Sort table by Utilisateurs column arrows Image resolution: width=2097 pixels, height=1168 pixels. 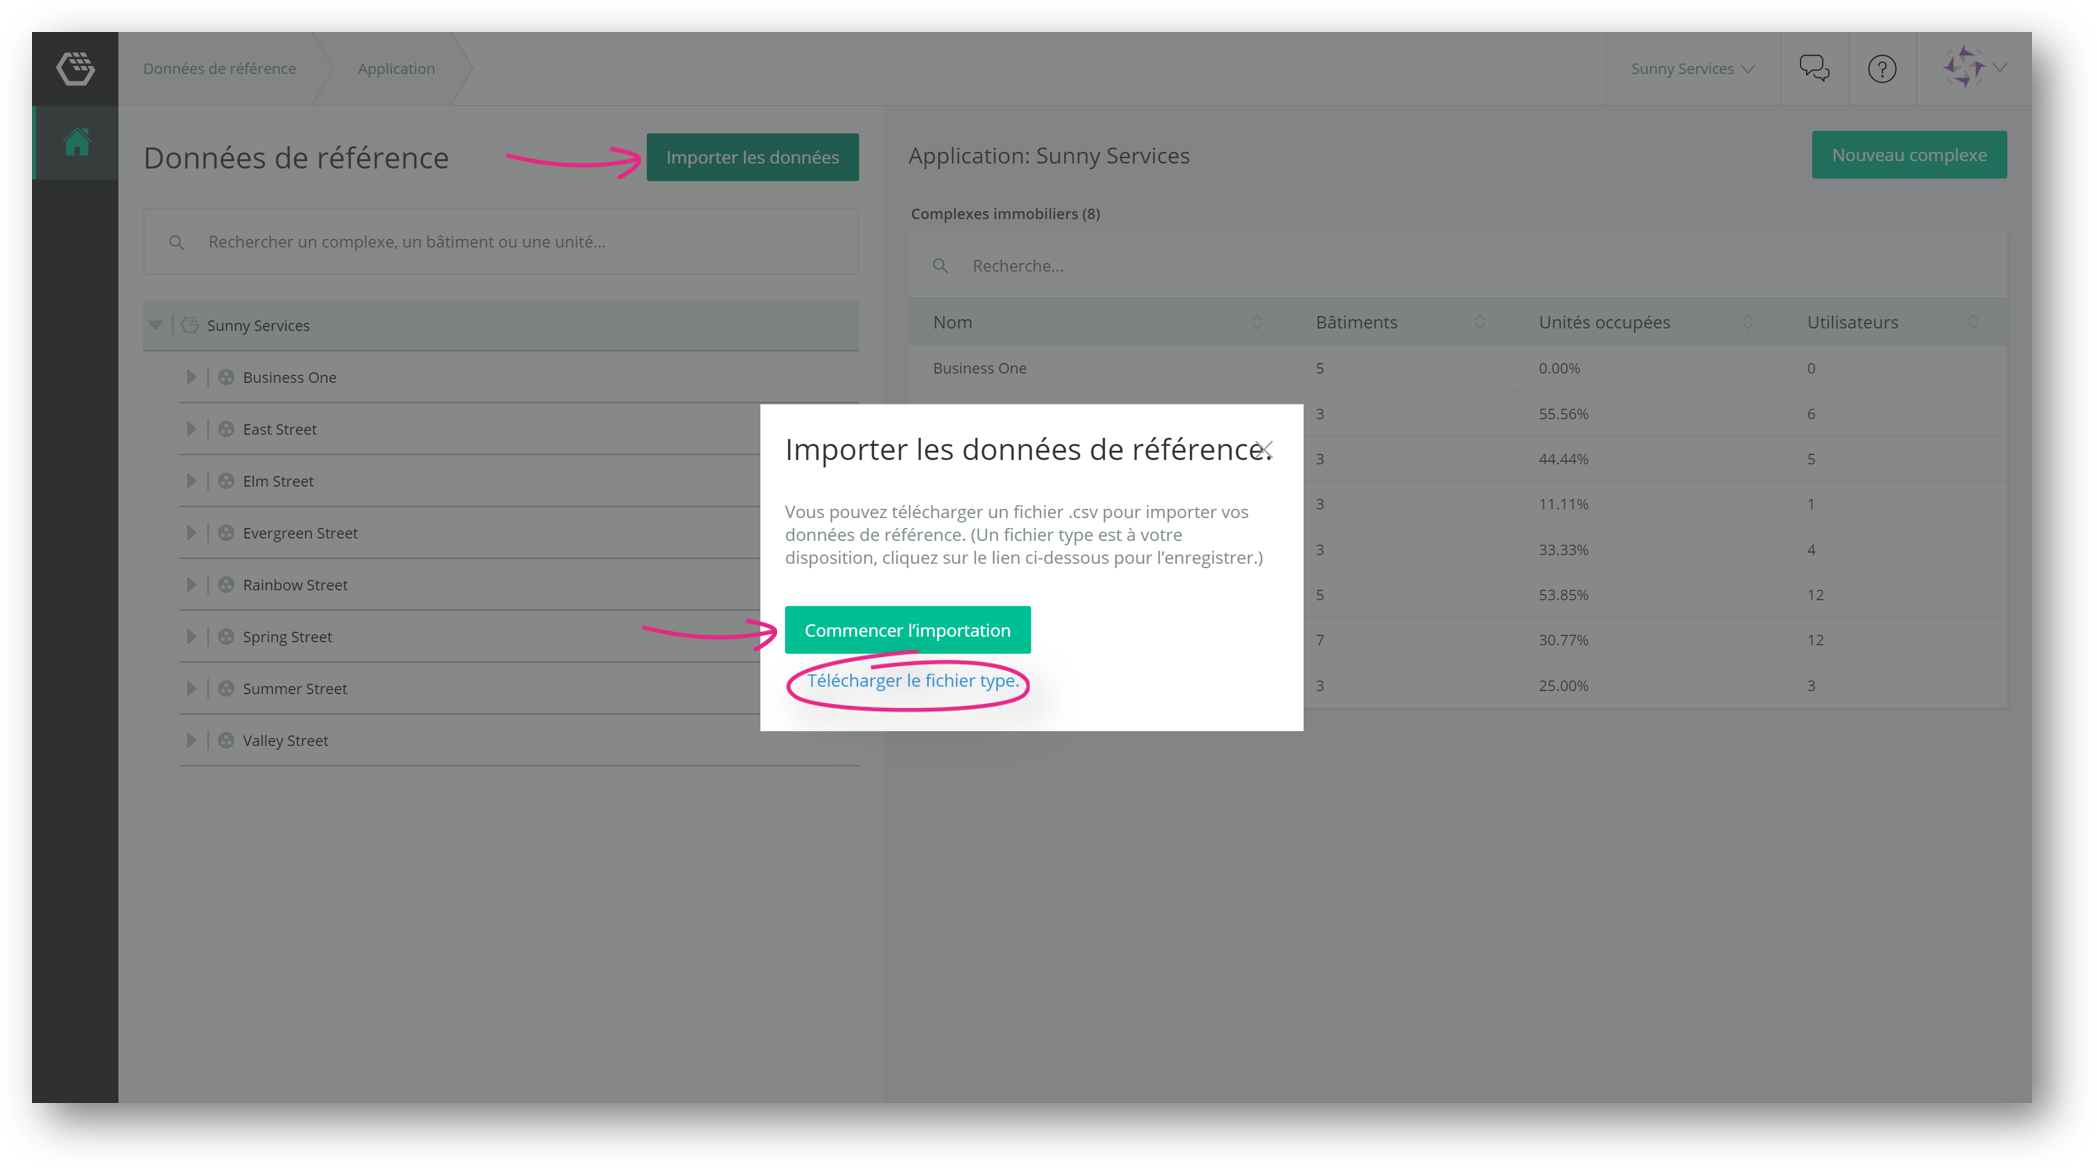(x=1973, y=322)
